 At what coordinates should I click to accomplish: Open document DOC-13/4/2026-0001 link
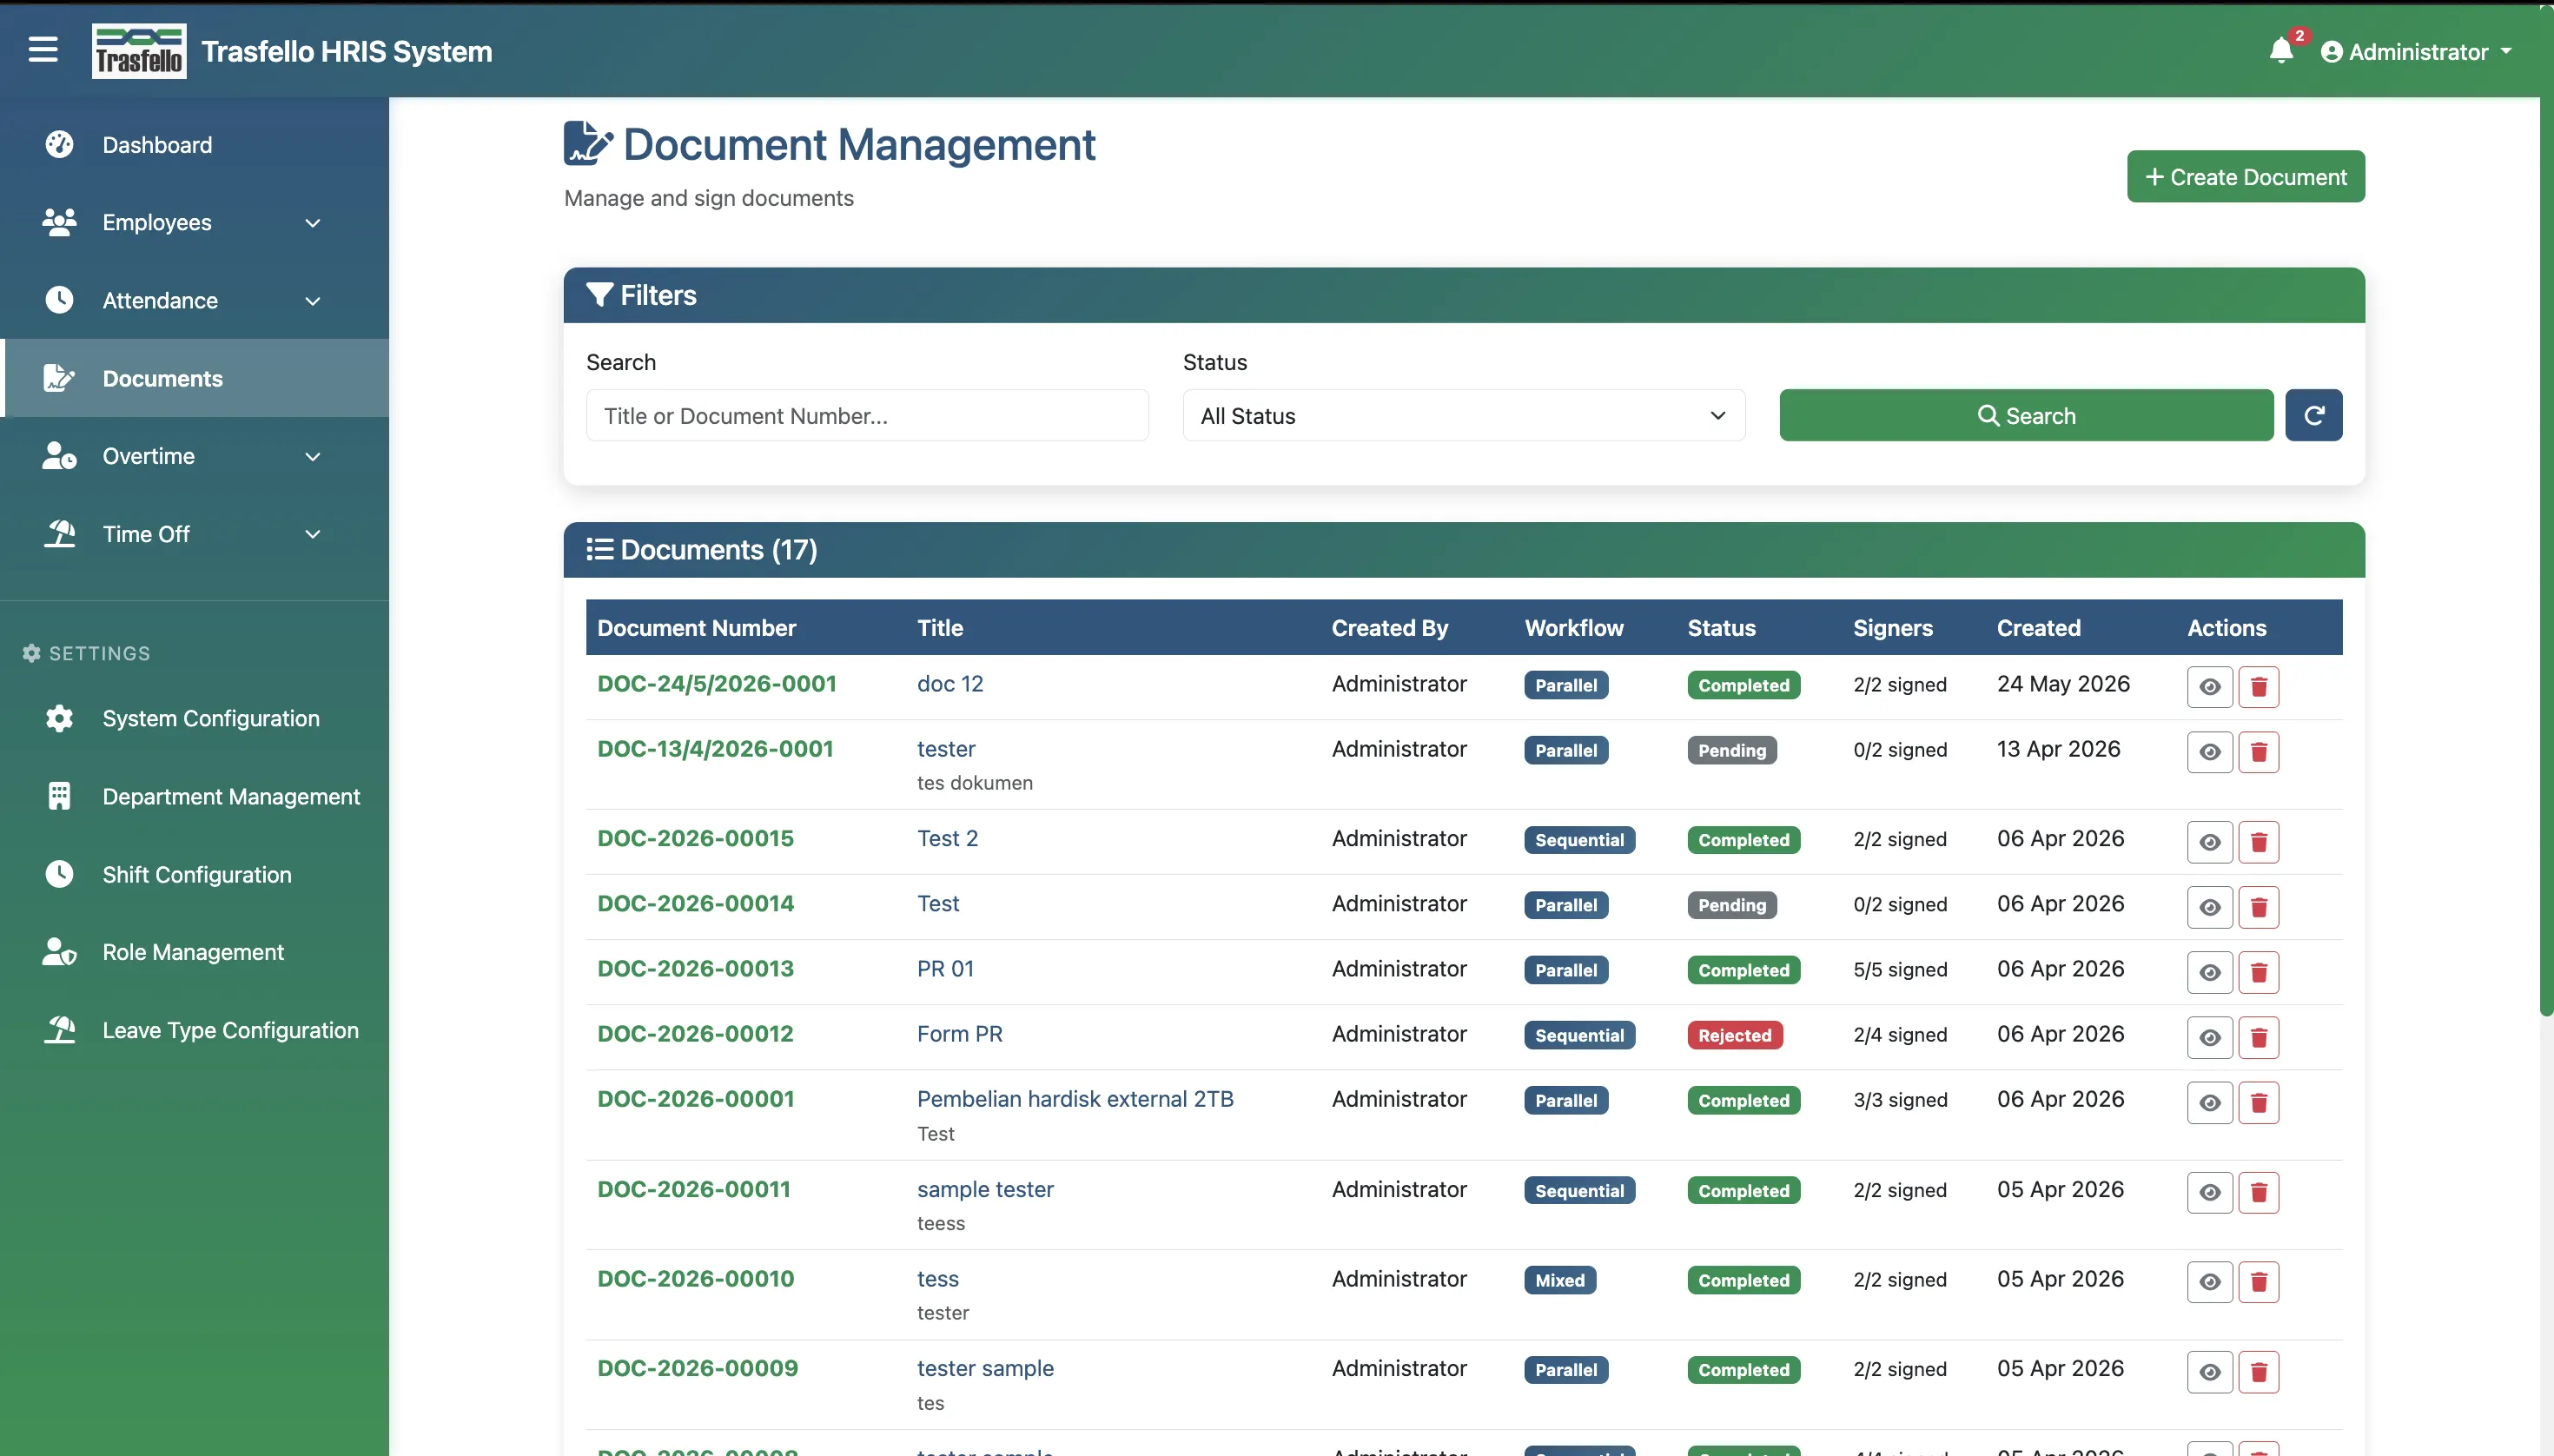coord(715,749)
